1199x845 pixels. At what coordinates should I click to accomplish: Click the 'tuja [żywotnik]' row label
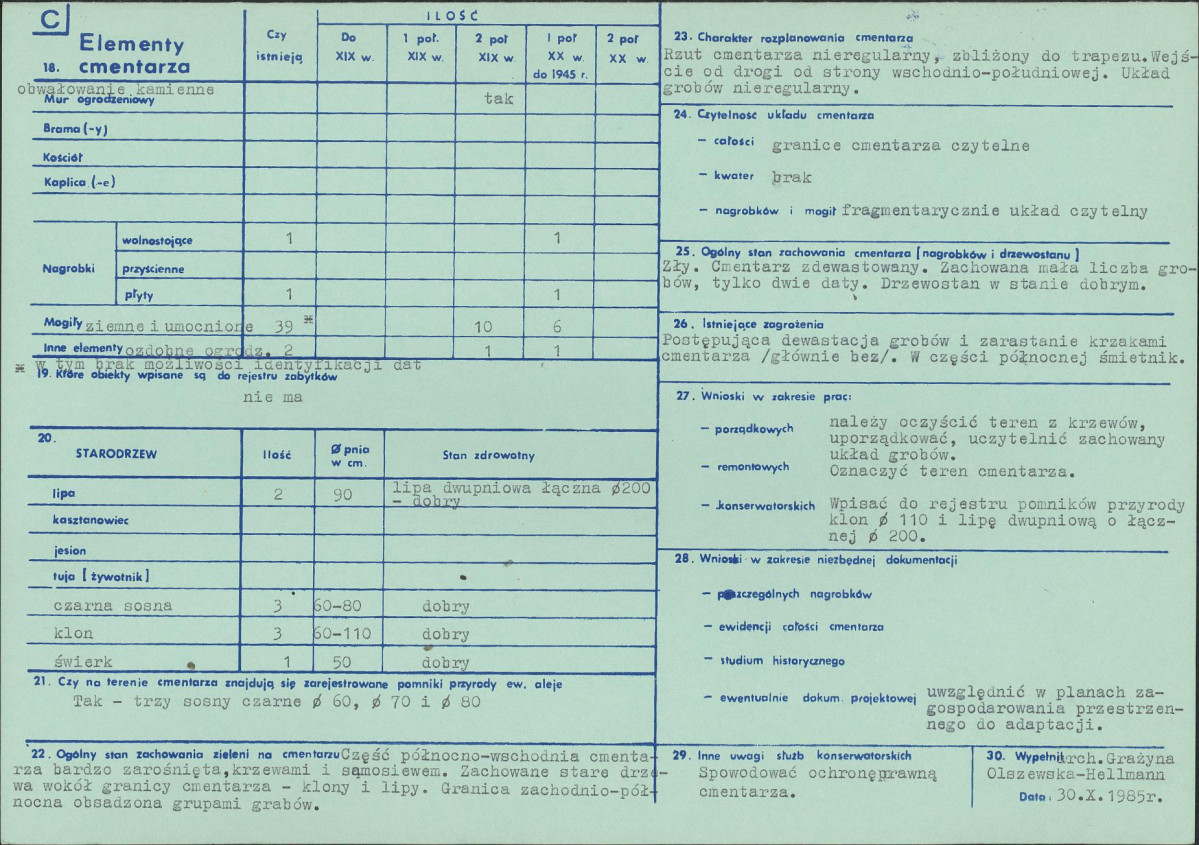101,577
